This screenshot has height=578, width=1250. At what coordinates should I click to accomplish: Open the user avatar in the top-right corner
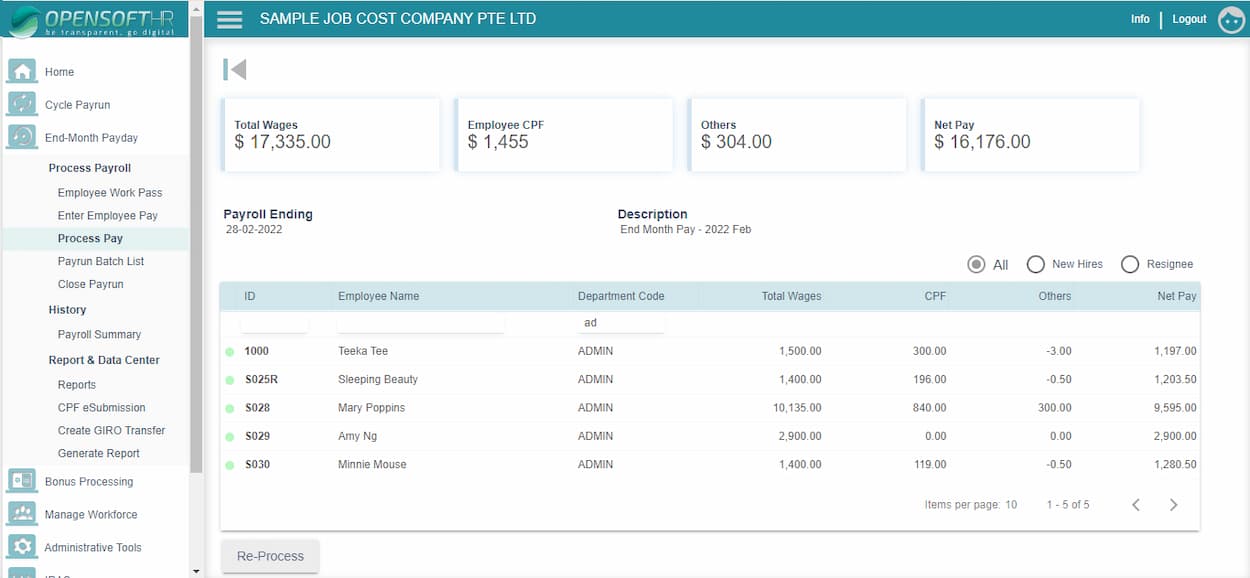[1231, 18]
